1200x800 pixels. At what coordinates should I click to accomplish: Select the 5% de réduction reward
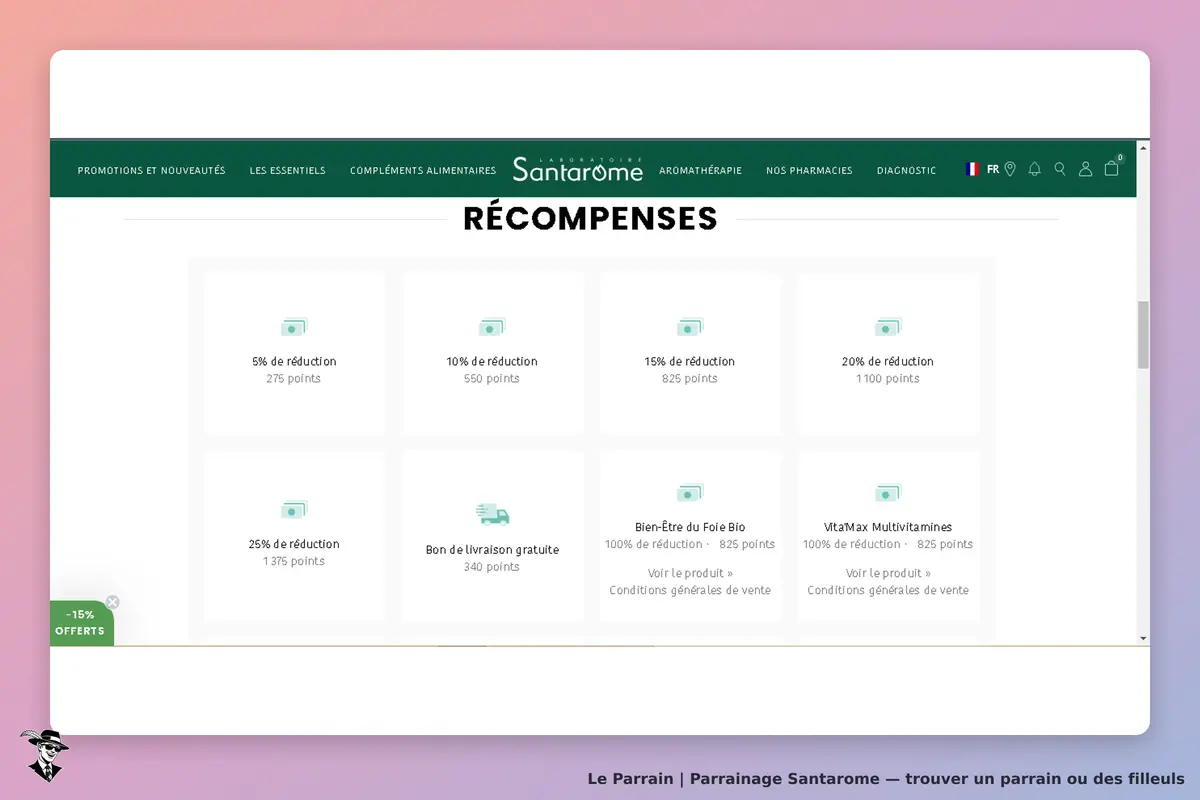click(x=294, y=353)
